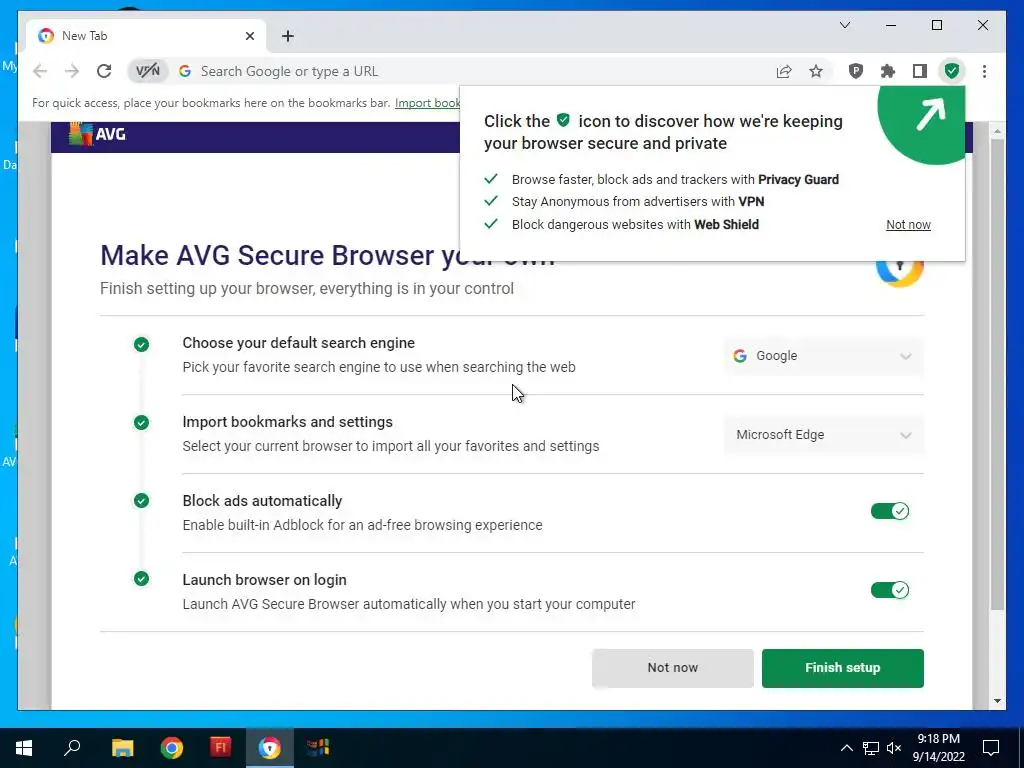The height and width of the screenshot is (768, 1024).
Task: Go back with the left arrow icon
Action: (x=40, y=71)
